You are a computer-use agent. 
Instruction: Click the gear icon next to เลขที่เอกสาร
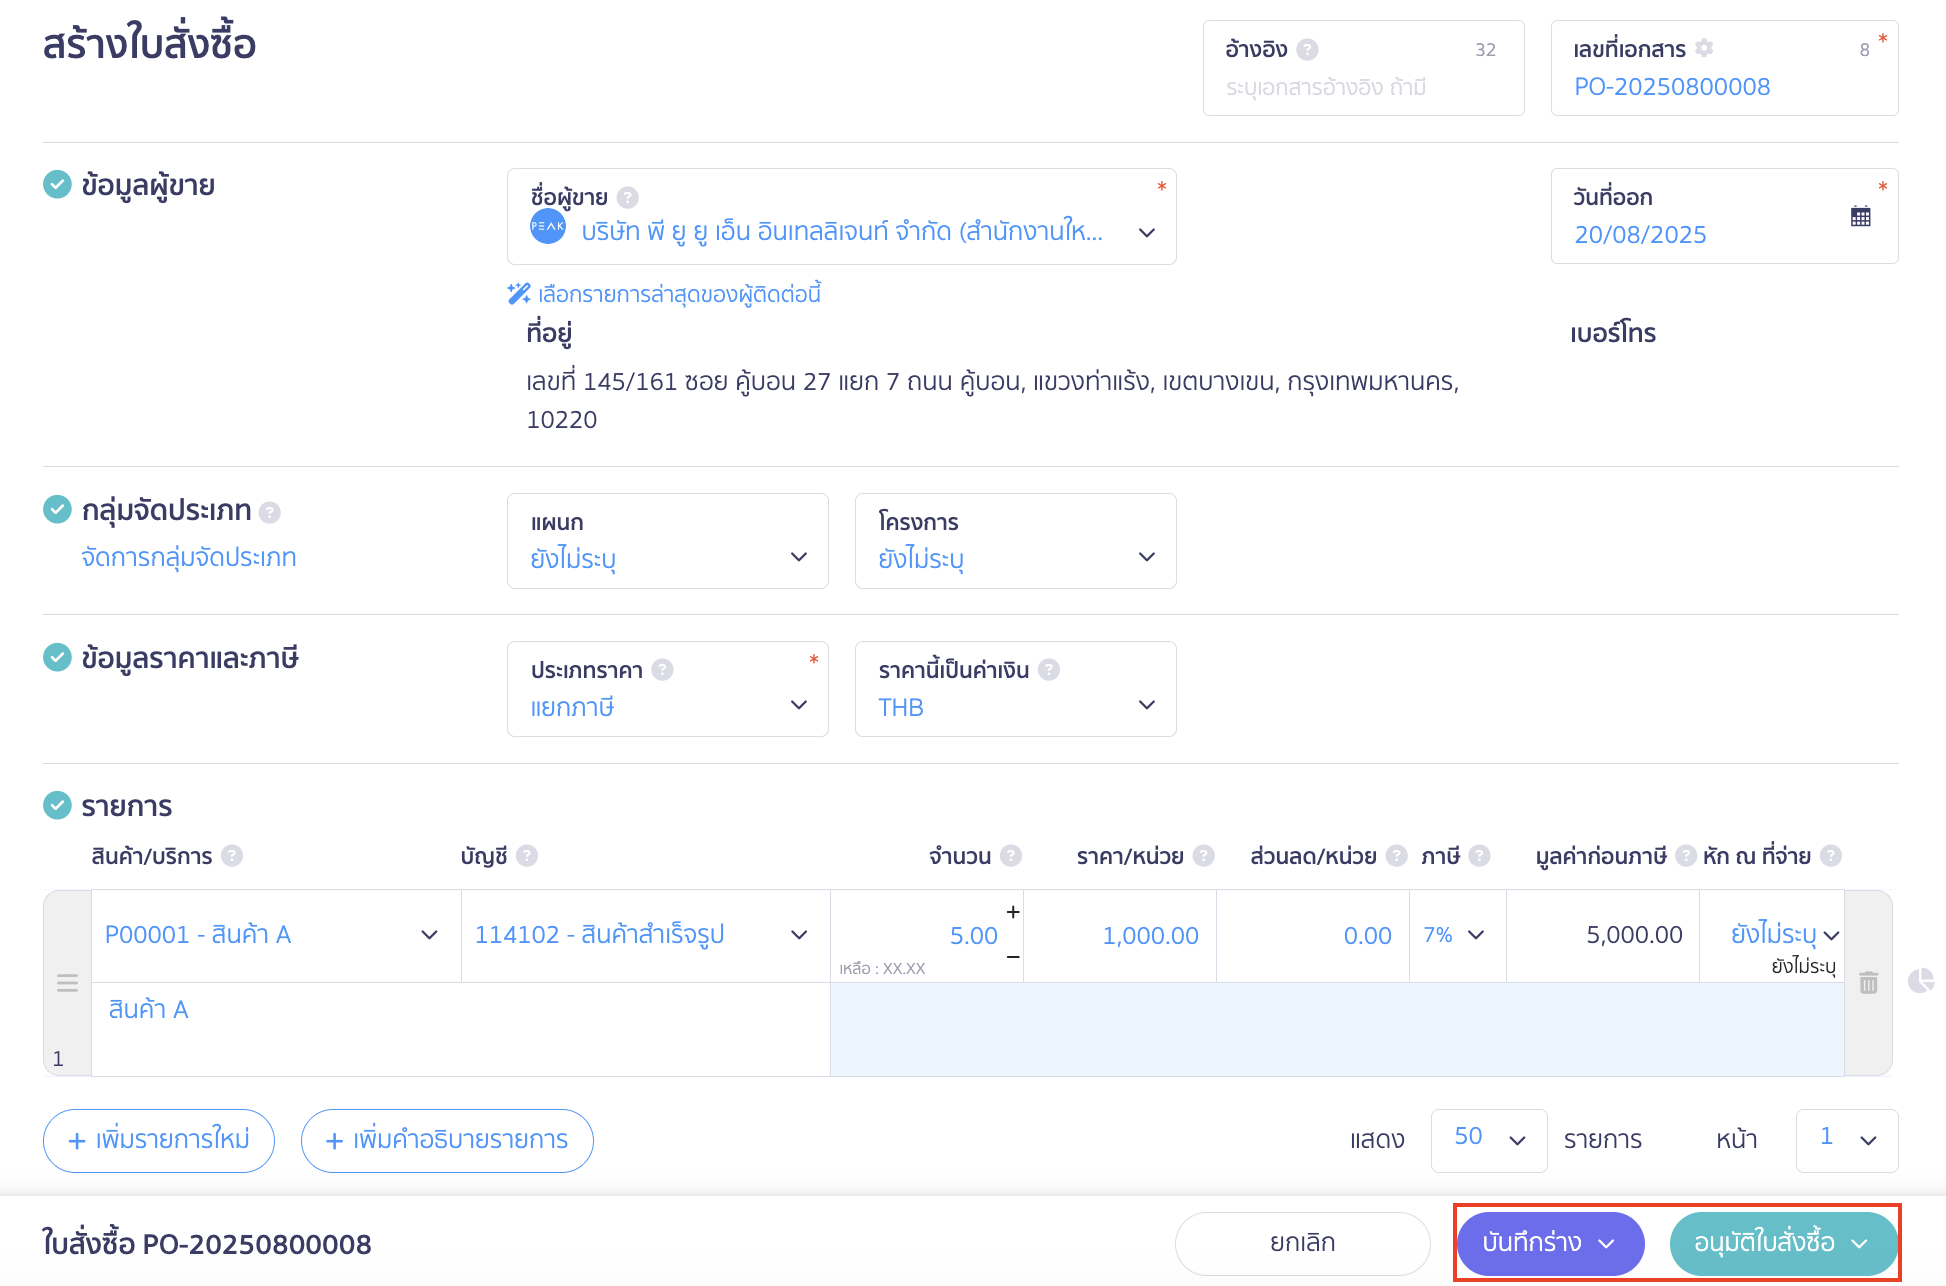tap(1704, 48)
